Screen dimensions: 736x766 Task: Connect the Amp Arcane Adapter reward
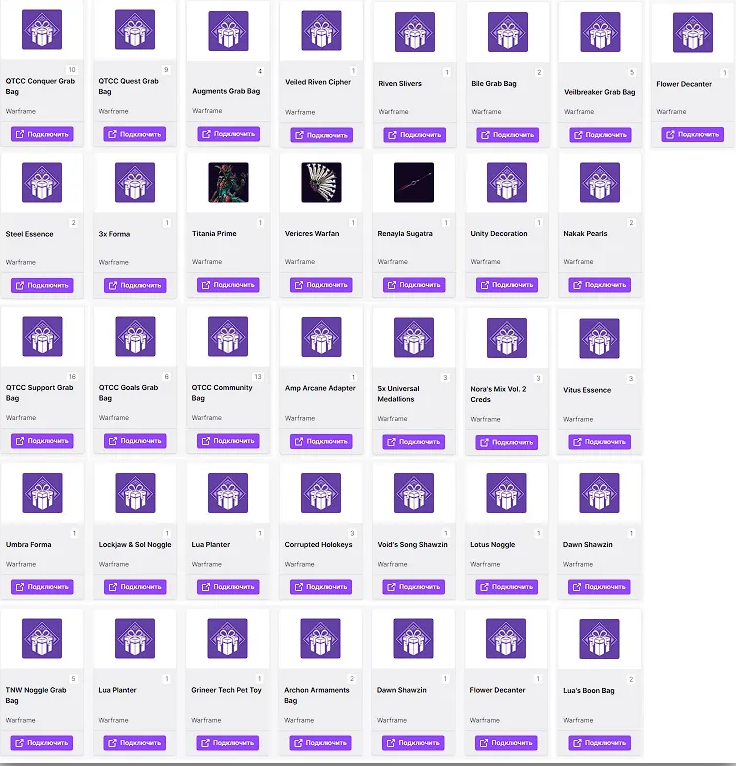(321, 442)
